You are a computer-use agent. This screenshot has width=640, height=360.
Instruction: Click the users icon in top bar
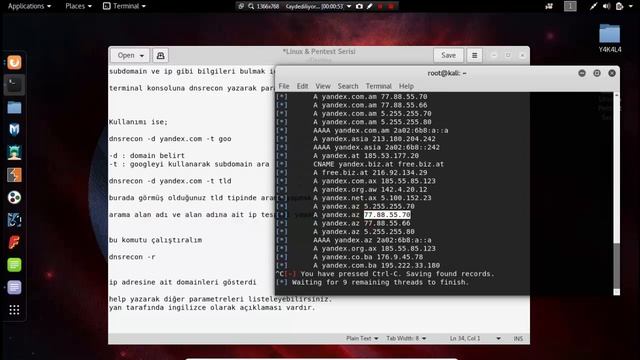[x=549, y=6]
